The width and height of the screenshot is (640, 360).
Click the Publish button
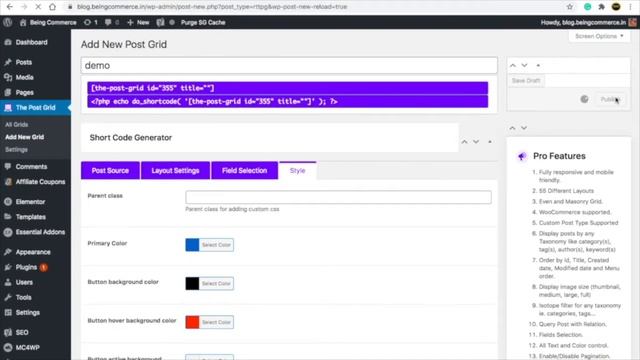[610, 99]
